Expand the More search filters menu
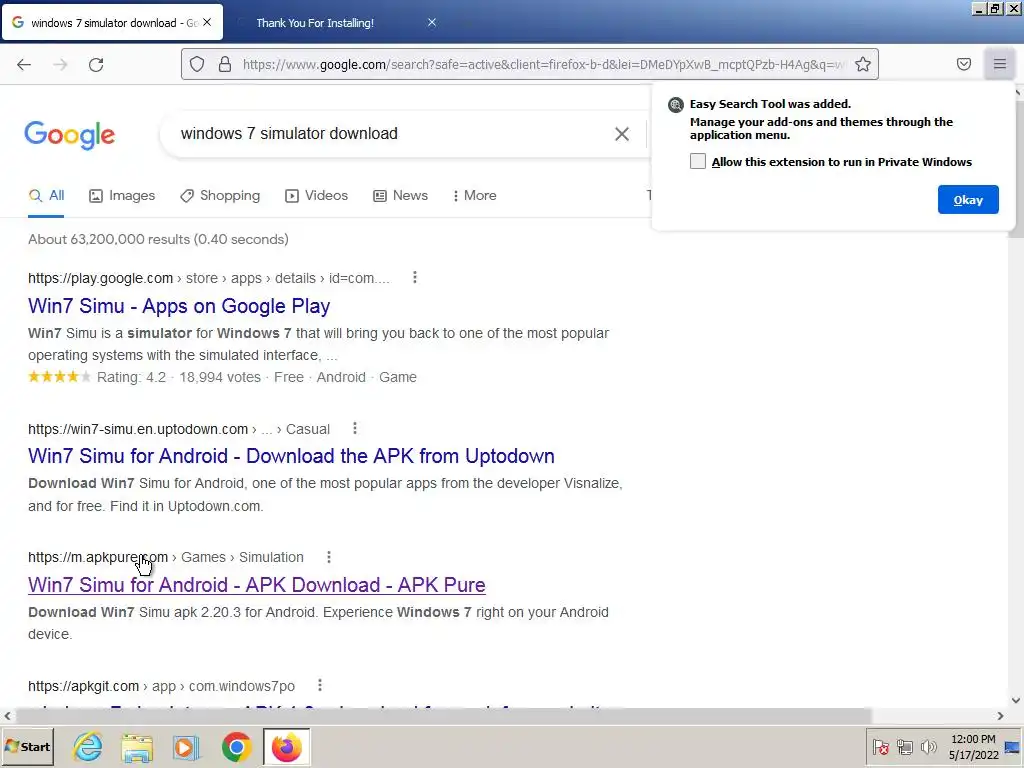1024x768 pixels. [x=475, y=195]
